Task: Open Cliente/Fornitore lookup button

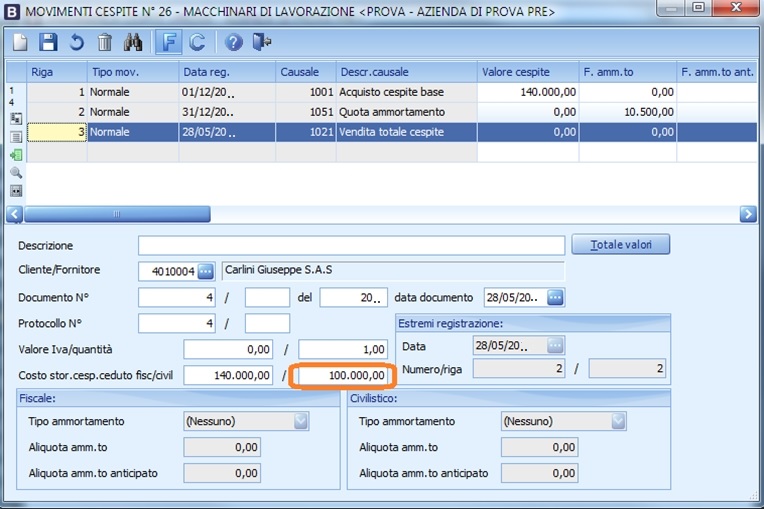Action: [206, 271]
